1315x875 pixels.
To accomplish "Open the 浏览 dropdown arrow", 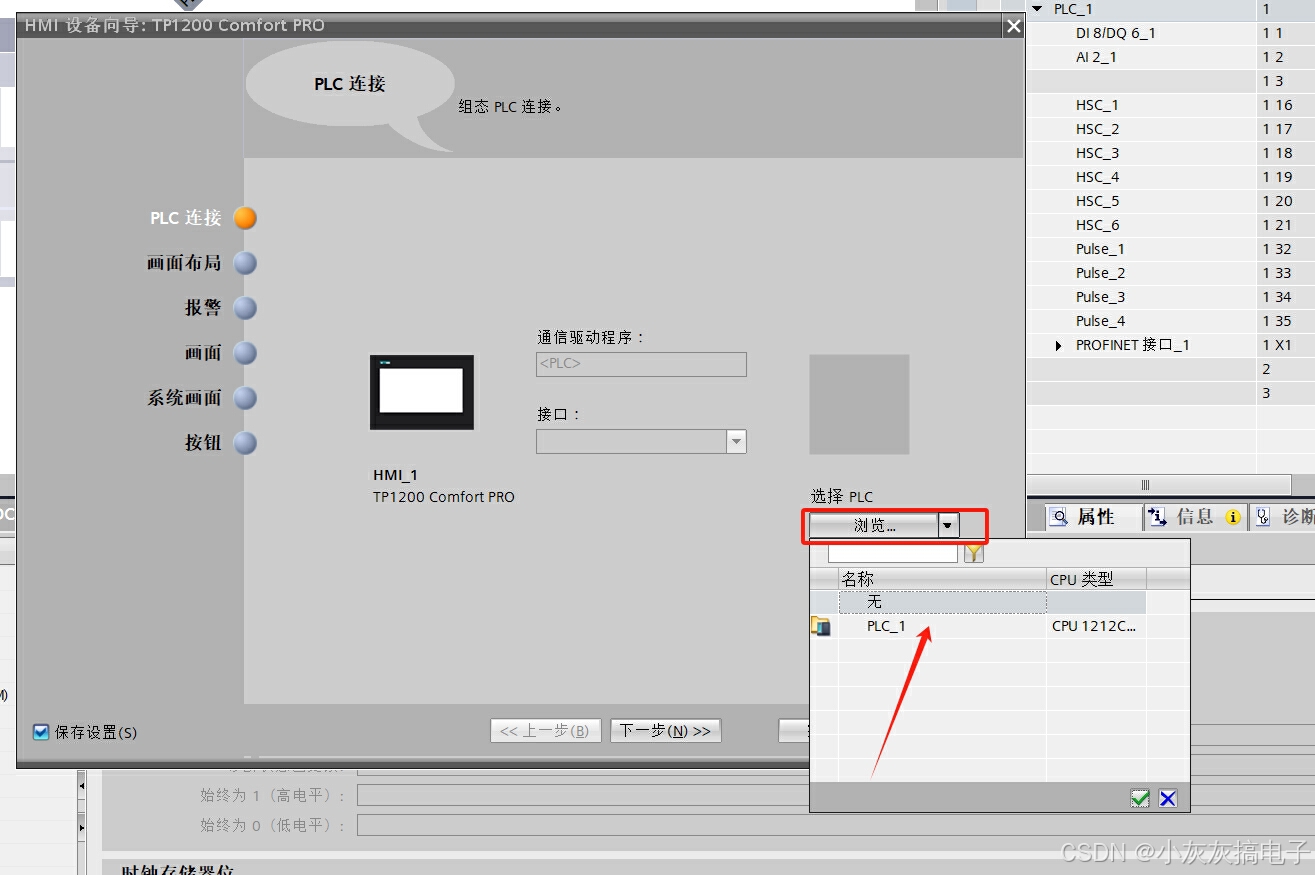I will pos(948,525).
